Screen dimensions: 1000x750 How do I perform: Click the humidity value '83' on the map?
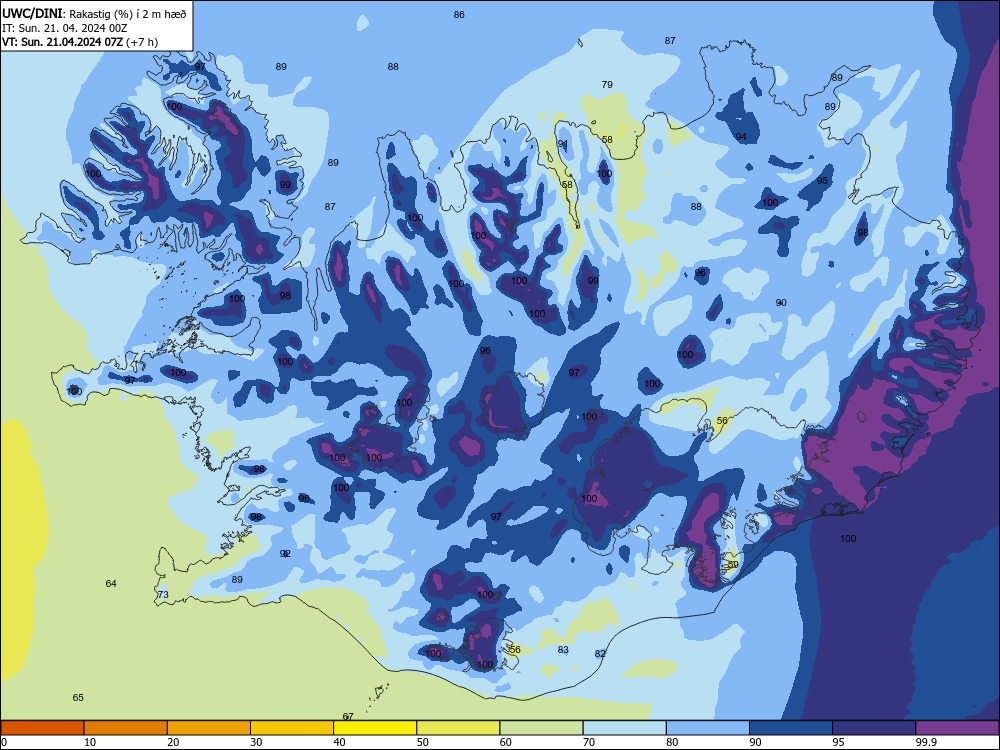coord(563,650)
